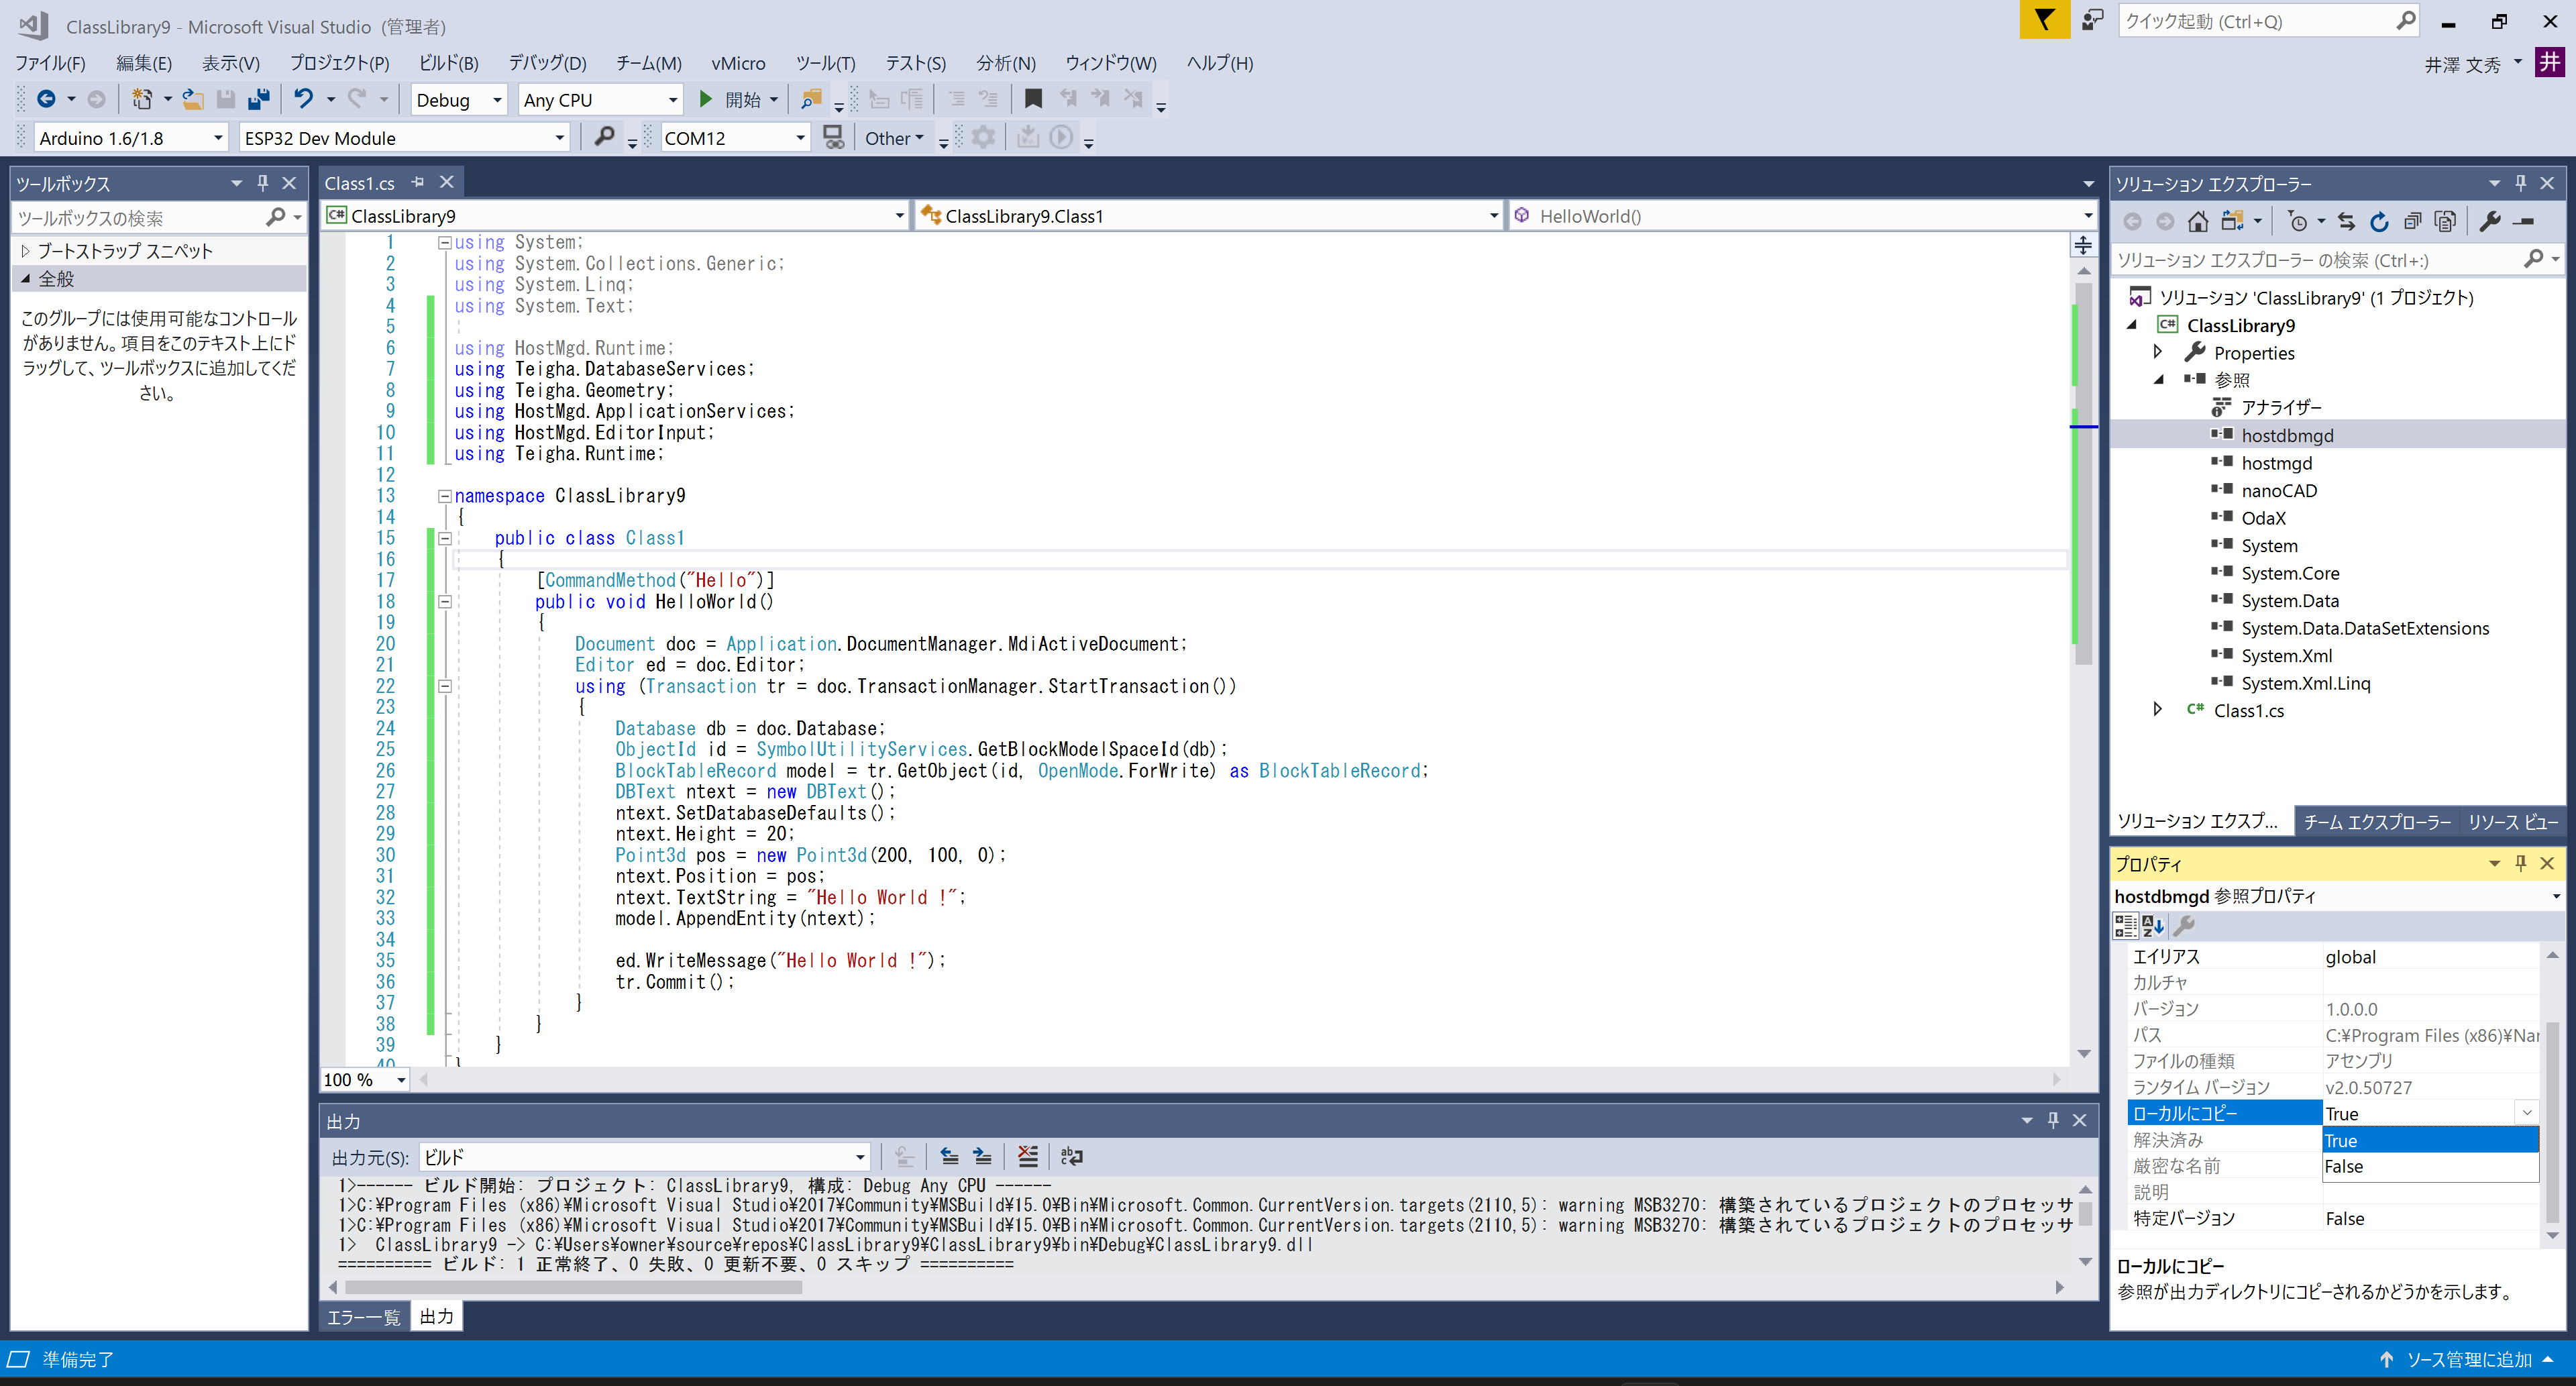Screen dimensions: 2576x1386
Task: Click the Undo arrow icon
Action: pyautogui.click(x=304, y=99)
